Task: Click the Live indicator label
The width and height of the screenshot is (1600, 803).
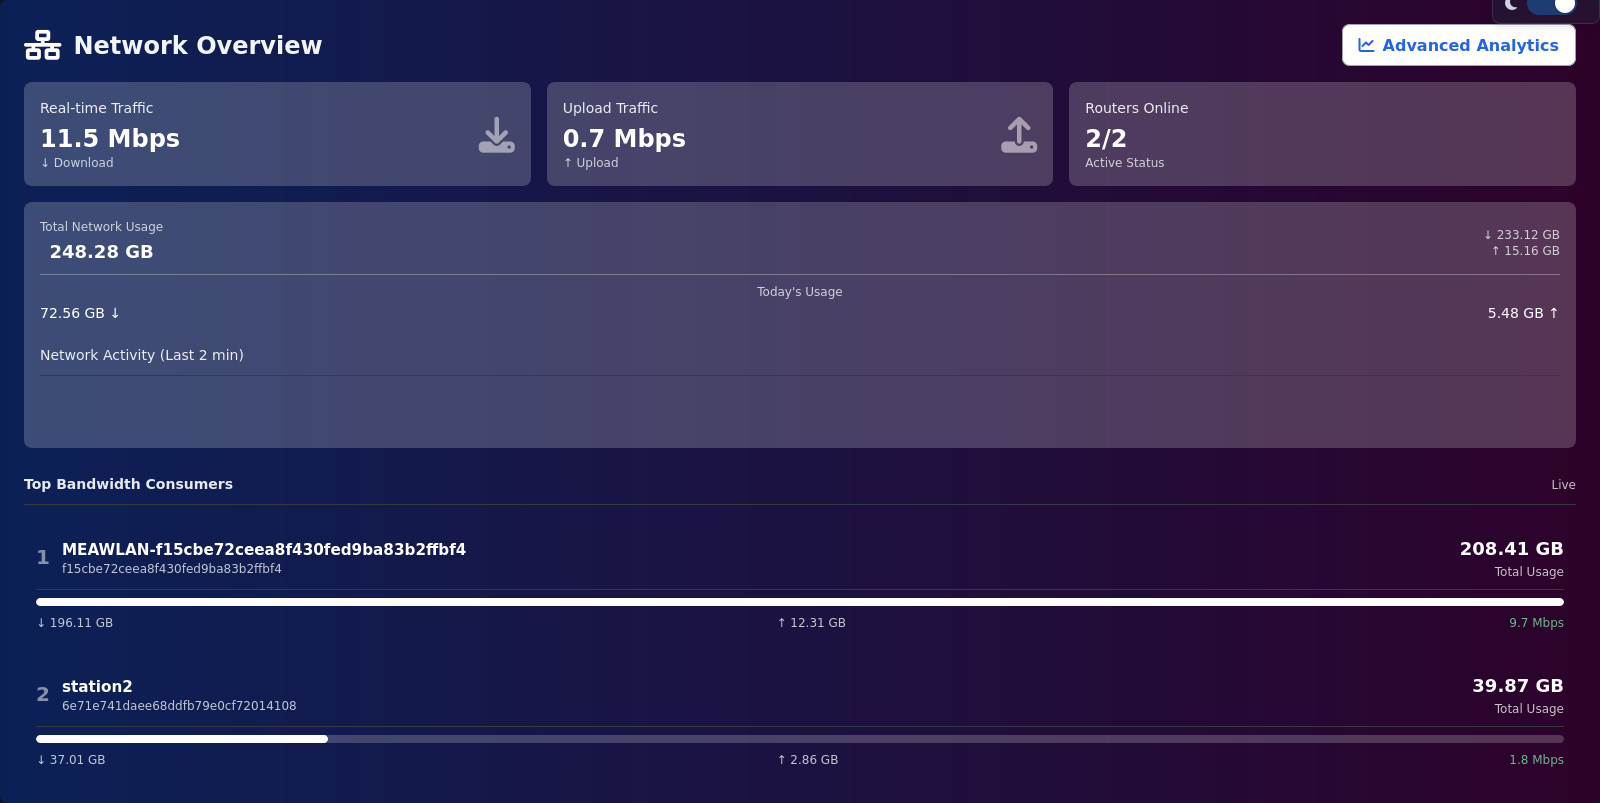Action: 1563,484
